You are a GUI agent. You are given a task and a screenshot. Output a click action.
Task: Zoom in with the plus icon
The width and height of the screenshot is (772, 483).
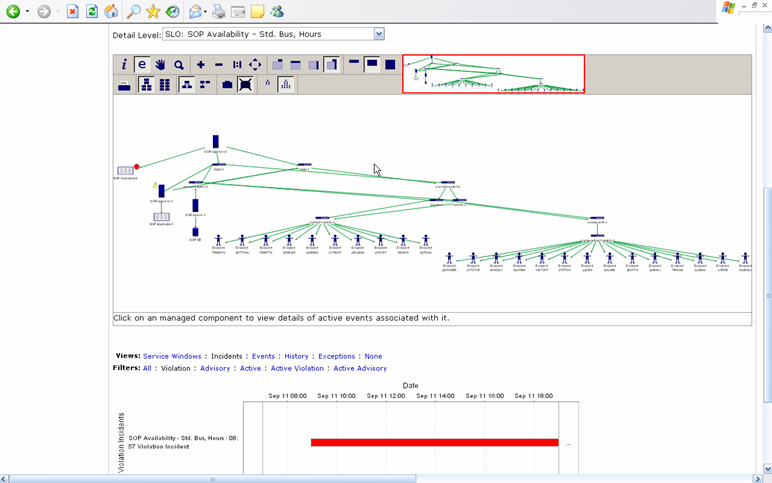coord(200,65)
